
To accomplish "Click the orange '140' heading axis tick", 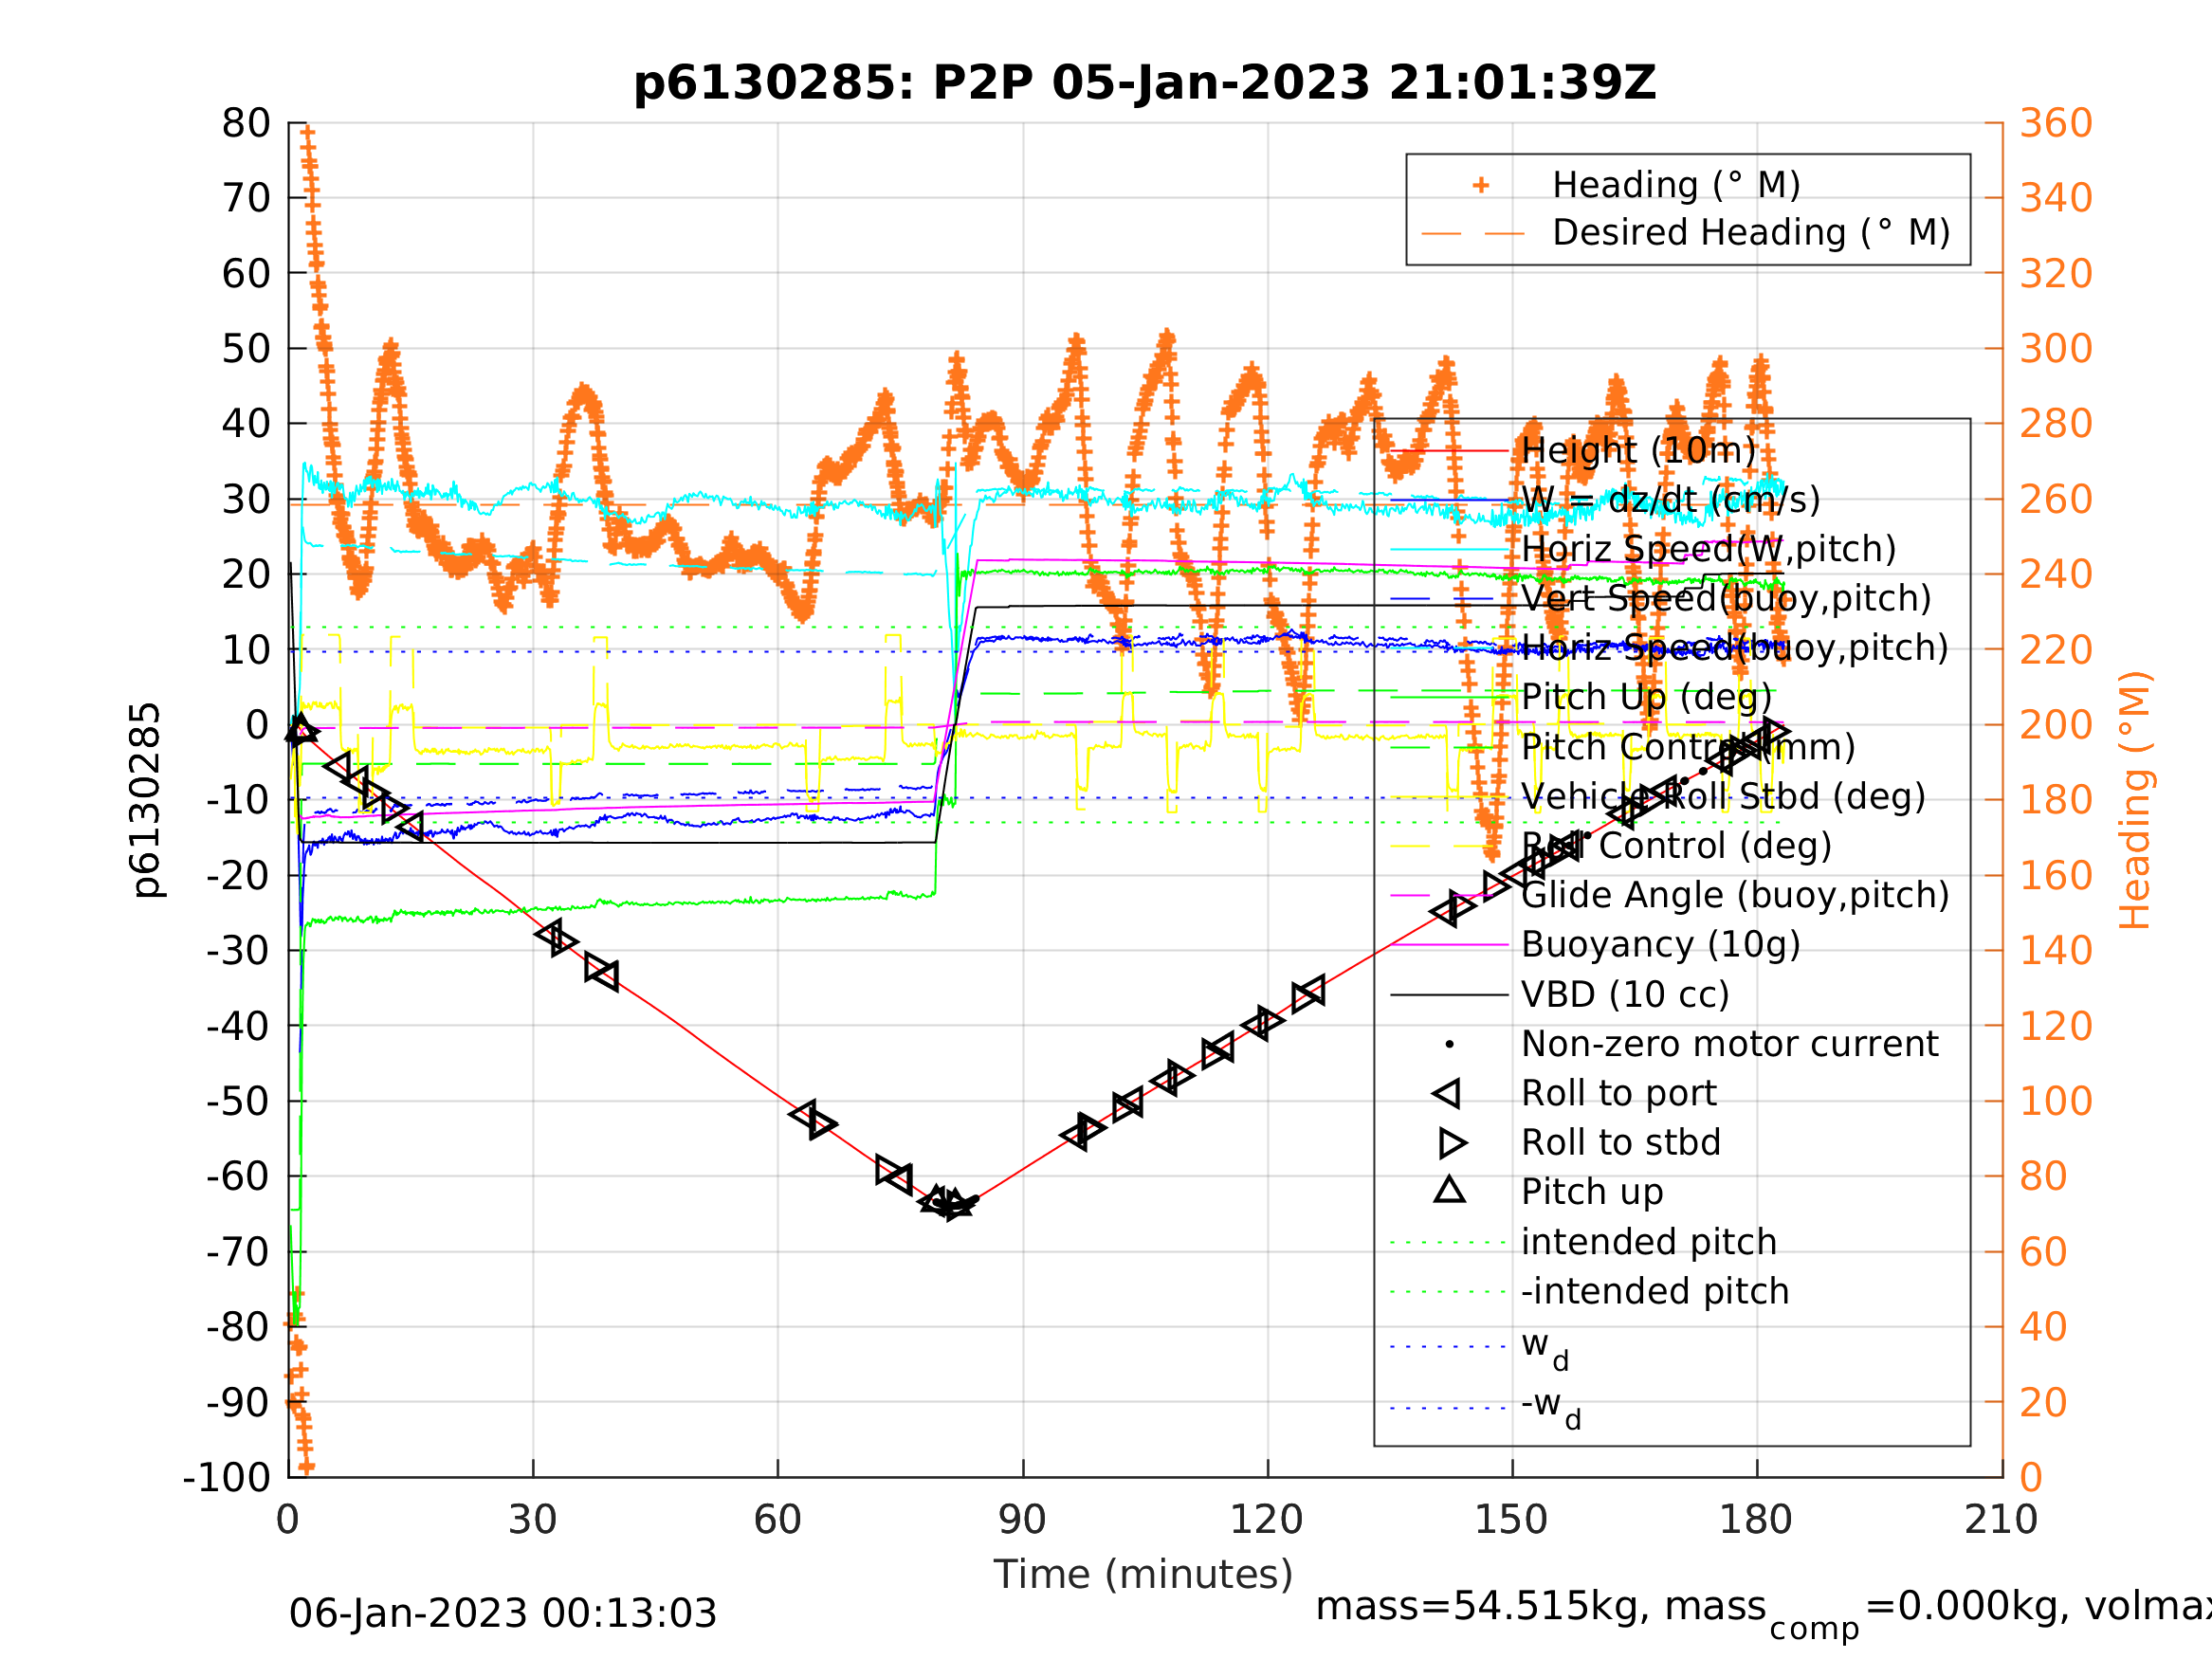I will click(x=2056, y=951).
